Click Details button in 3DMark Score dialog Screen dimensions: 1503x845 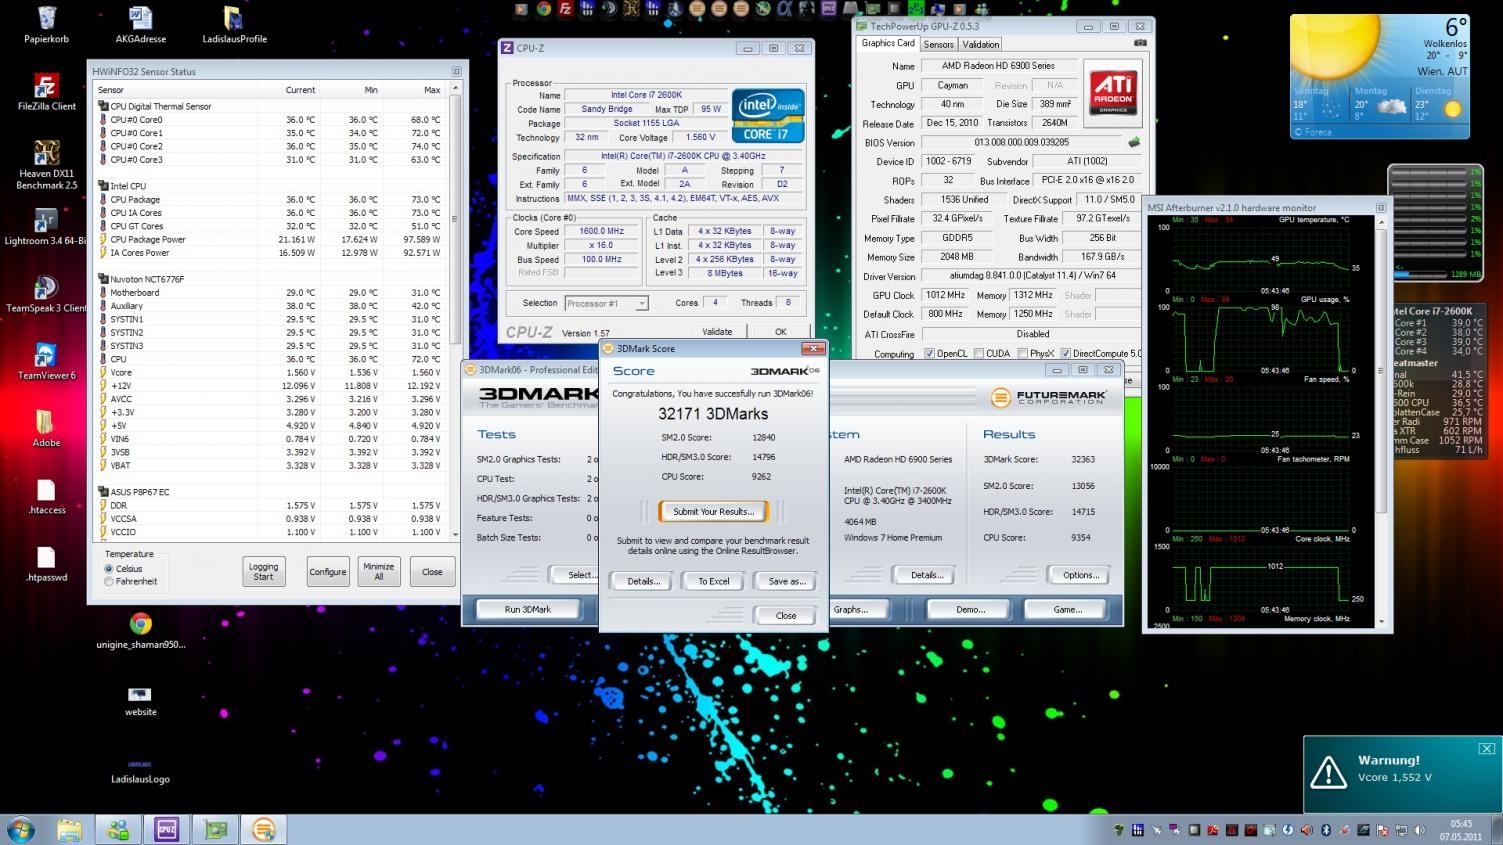(643, 581)
